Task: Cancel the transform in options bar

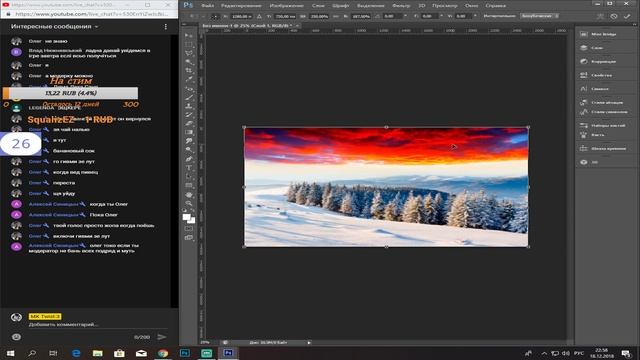Action: 614,16
